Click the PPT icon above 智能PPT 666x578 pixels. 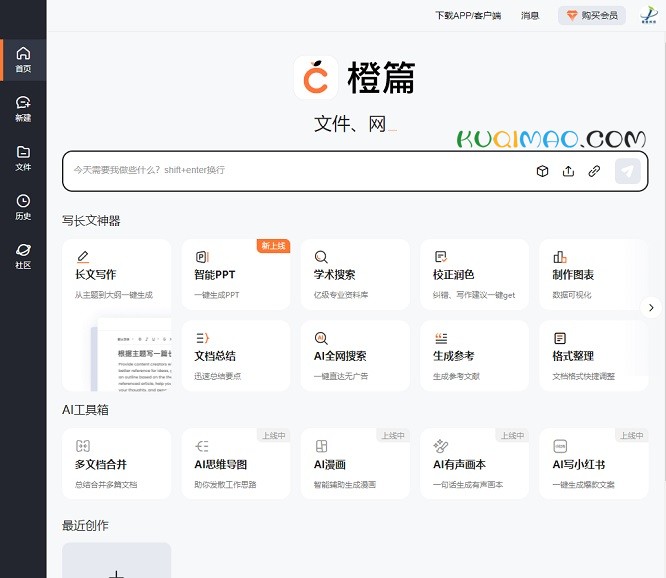[x=202, y=257]
